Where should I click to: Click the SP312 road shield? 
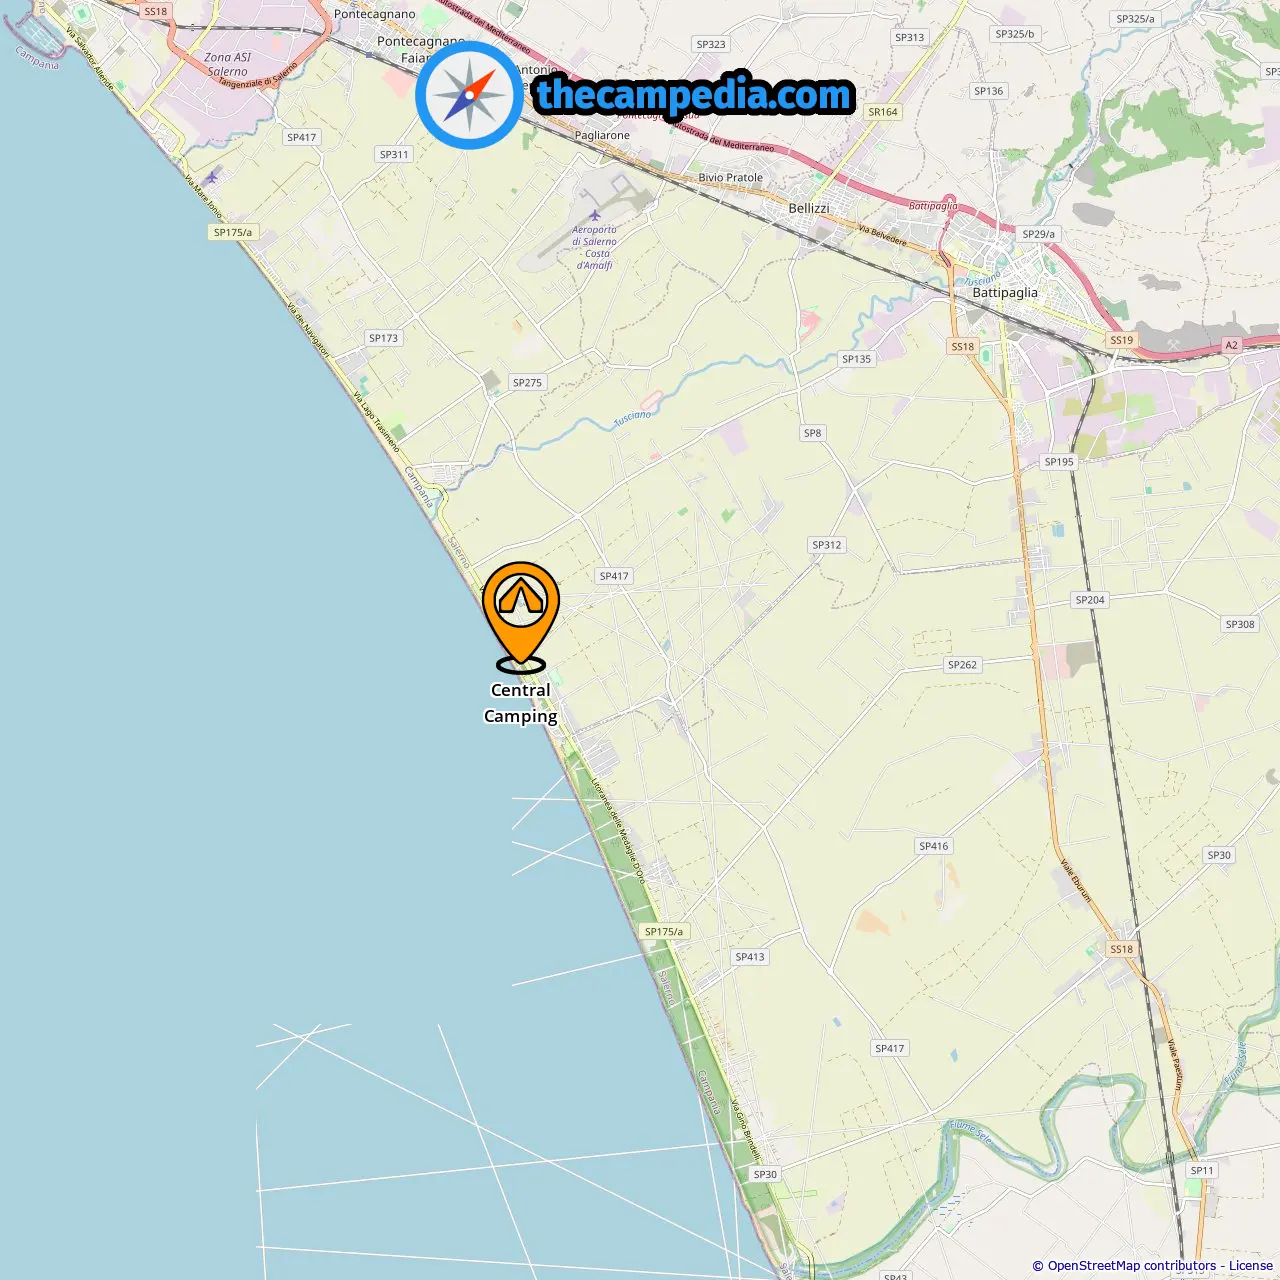coord(827,545)
